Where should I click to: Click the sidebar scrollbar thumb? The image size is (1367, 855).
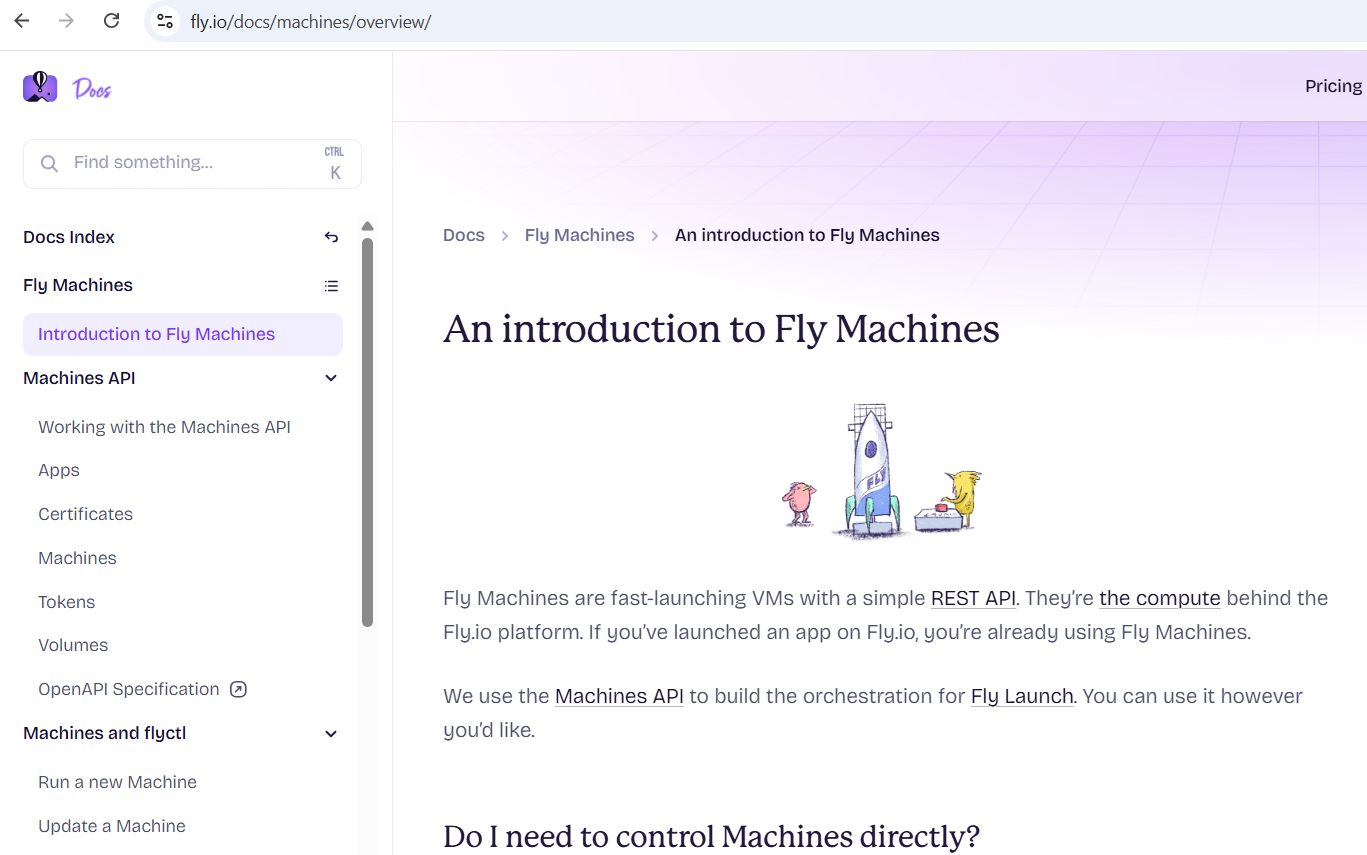(367, 432)
